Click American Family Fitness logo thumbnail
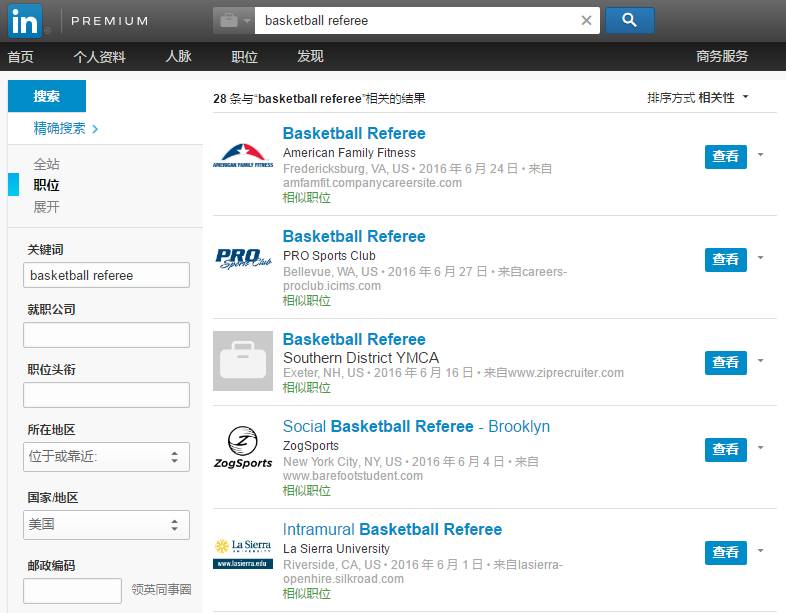The width and height of the screenshot is (786, 613). (243, 155)
